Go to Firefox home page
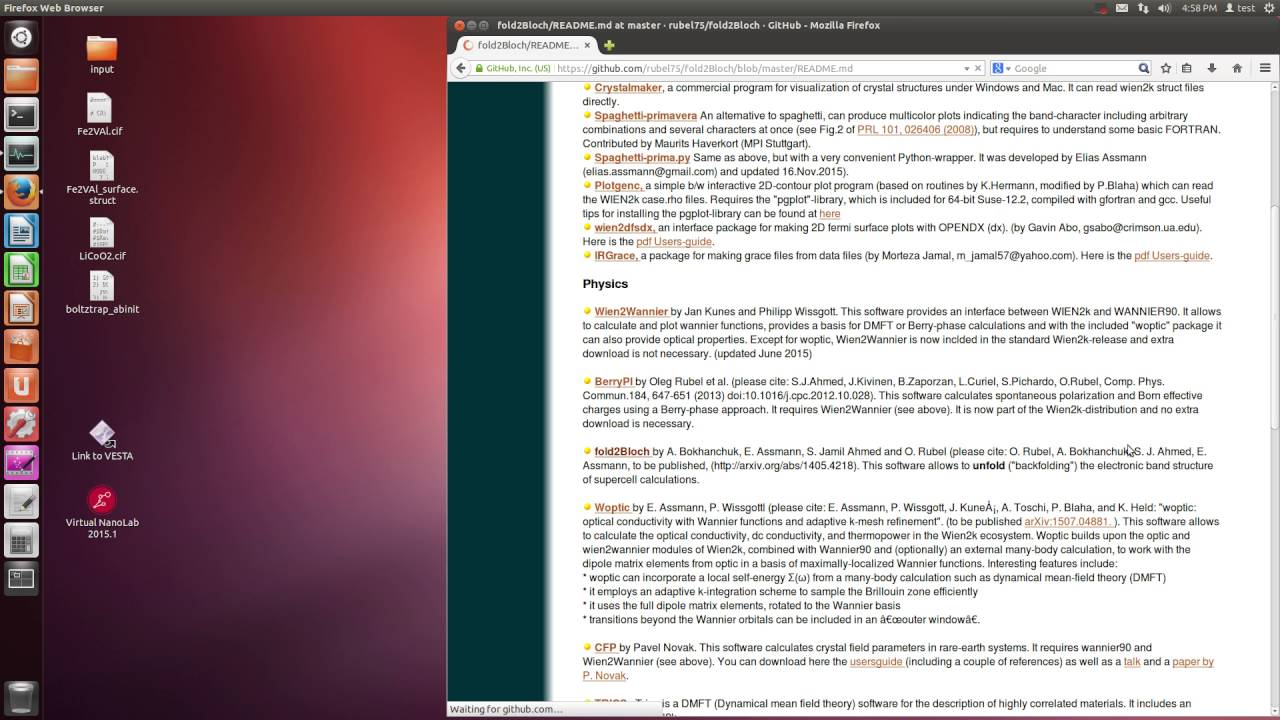Image resolution: width=1280 pixels, height=720 pixels. (1237, 68)
